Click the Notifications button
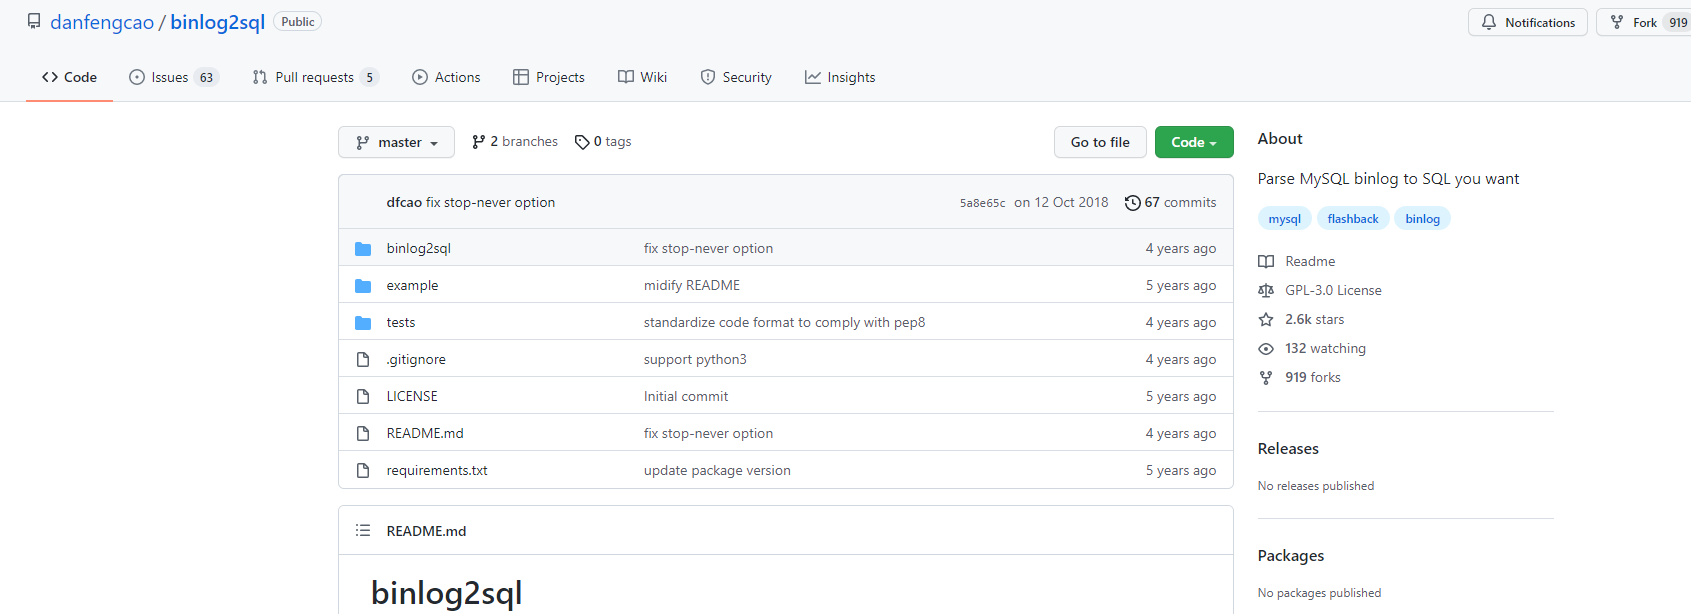The image size is (1691, 614). (x=1527, y=22)
